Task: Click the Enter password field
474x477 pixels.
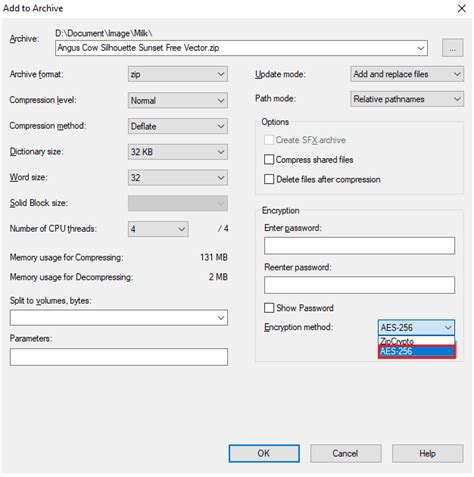Action: [359, 246]
